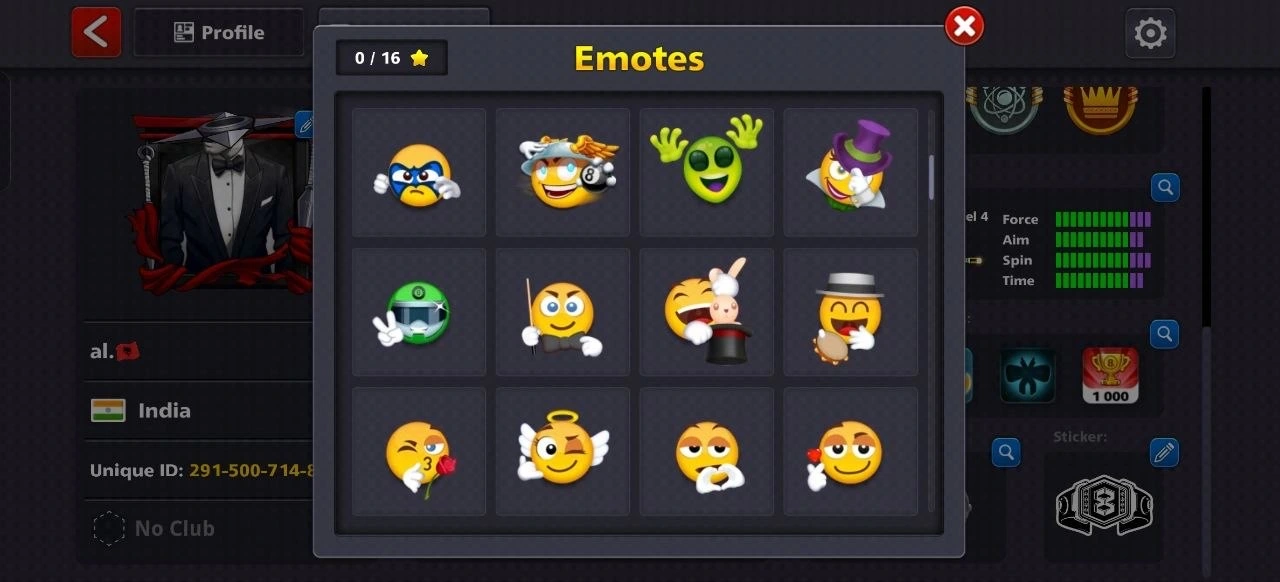
Task: Select the winking angel emote
Action: (x=563, y=451)
